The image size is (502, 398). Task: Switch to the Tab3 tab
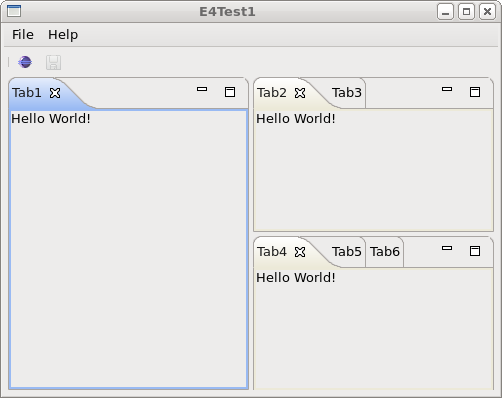(347, 93)
